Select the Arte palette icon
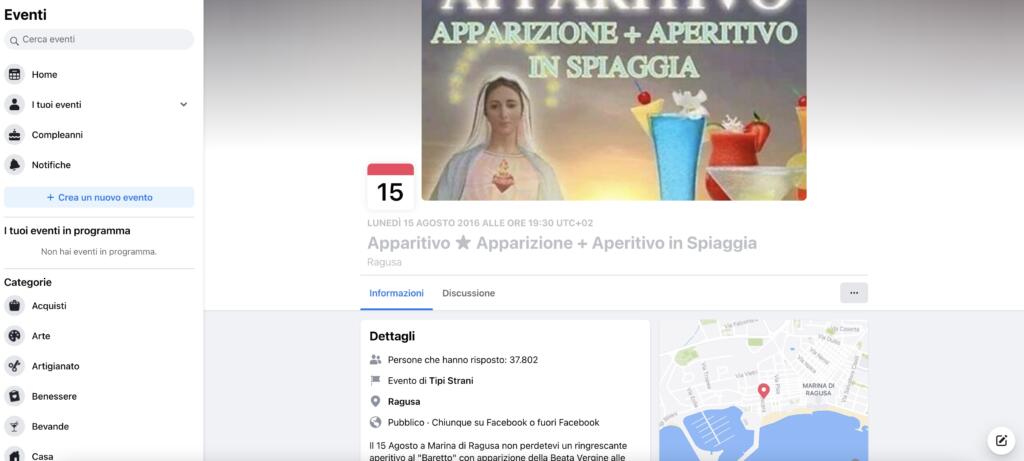 [x=14, y=336]
